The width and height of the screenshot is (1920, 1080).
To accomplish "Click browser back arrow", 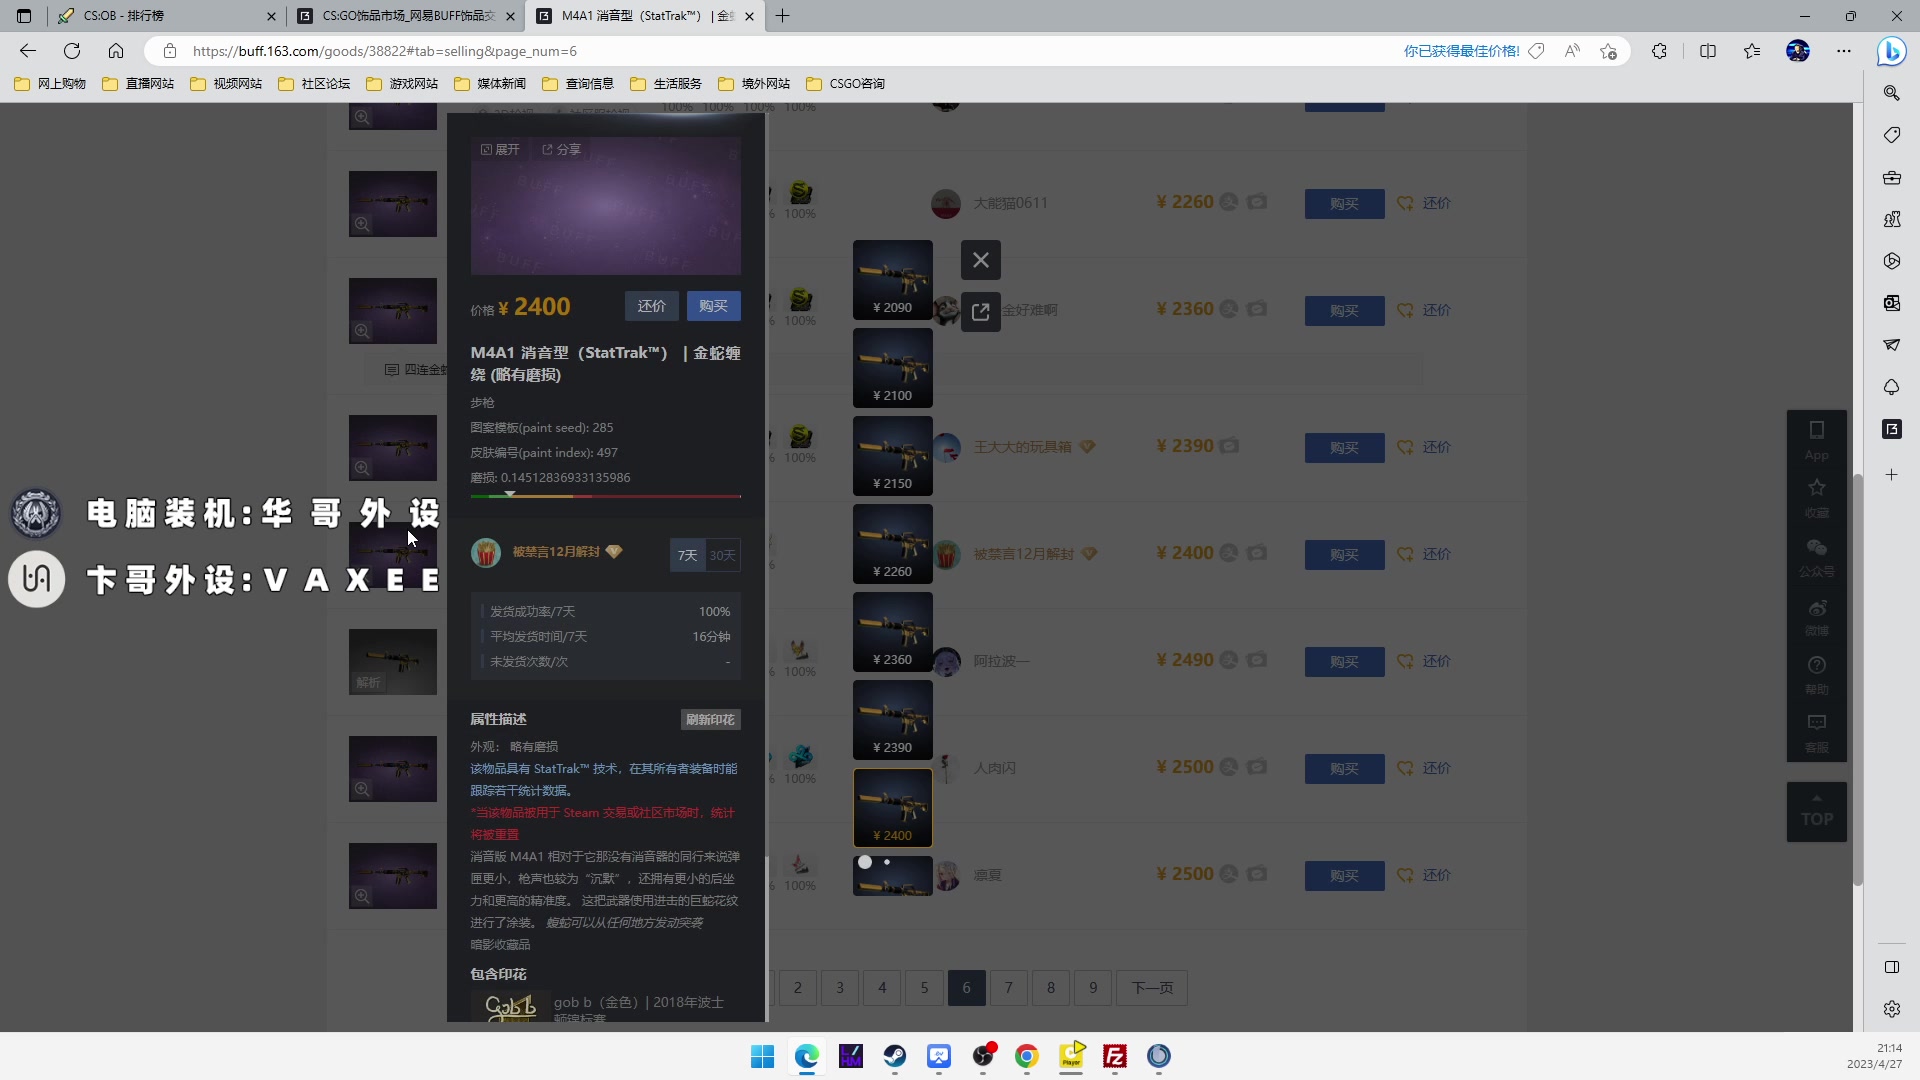I will coord(28,51).
